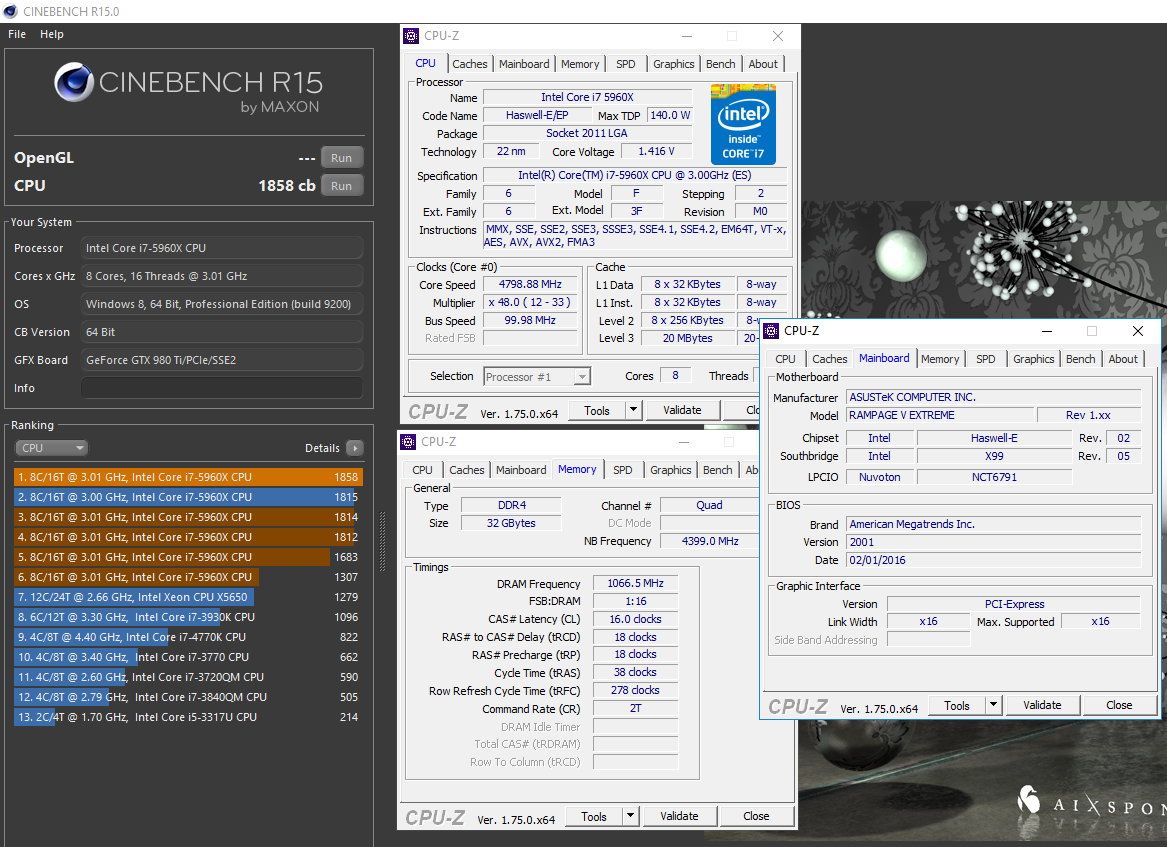Click BIOS Date value 02/01/2016
This screenshot has width=1167, height=847.
[994, 560]
